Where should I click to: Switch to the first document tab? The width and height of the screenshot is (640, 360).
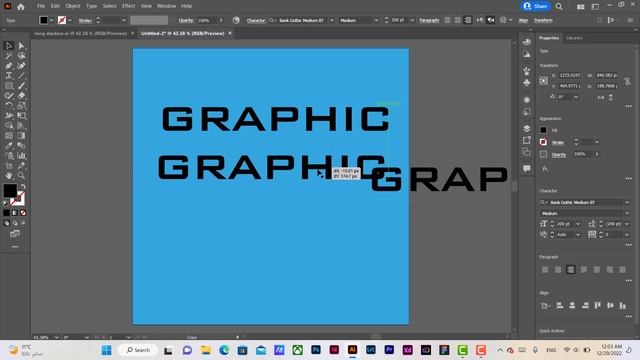[81, 33]
